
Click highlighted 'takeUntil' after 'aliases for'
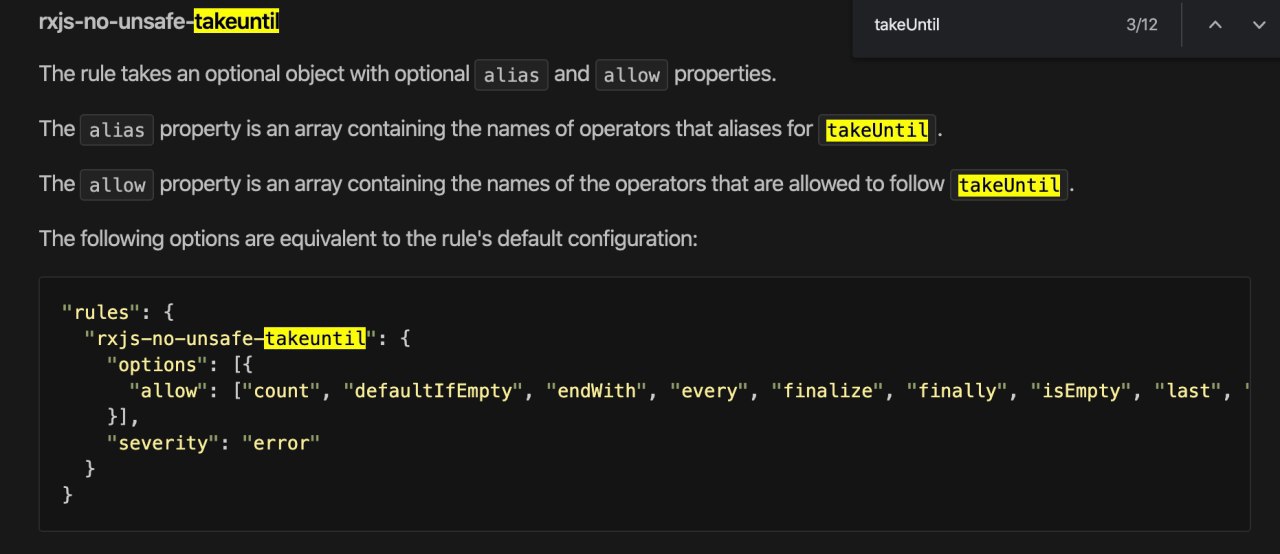click(x=878, y=130)
